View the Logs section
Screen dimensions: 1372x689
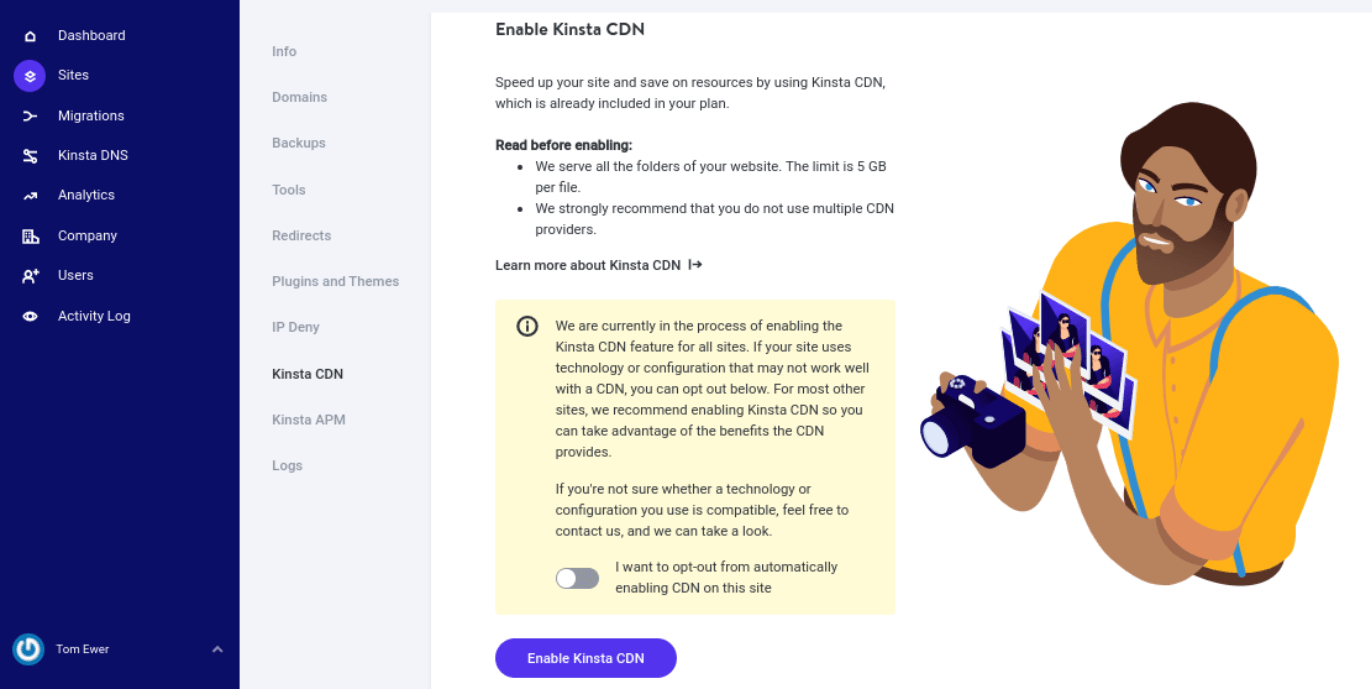pos(287,465)
